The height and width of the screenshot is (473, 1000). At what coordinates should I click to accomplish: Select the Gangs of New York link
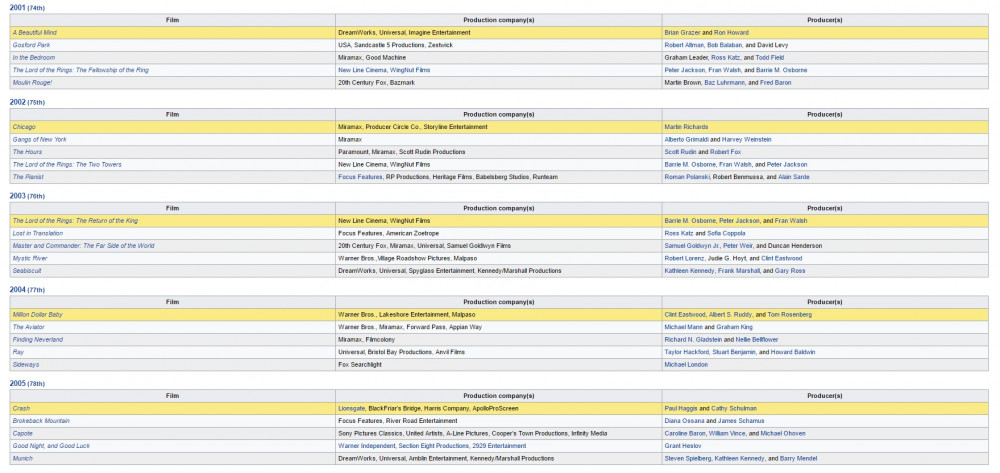tap(39, 139)
